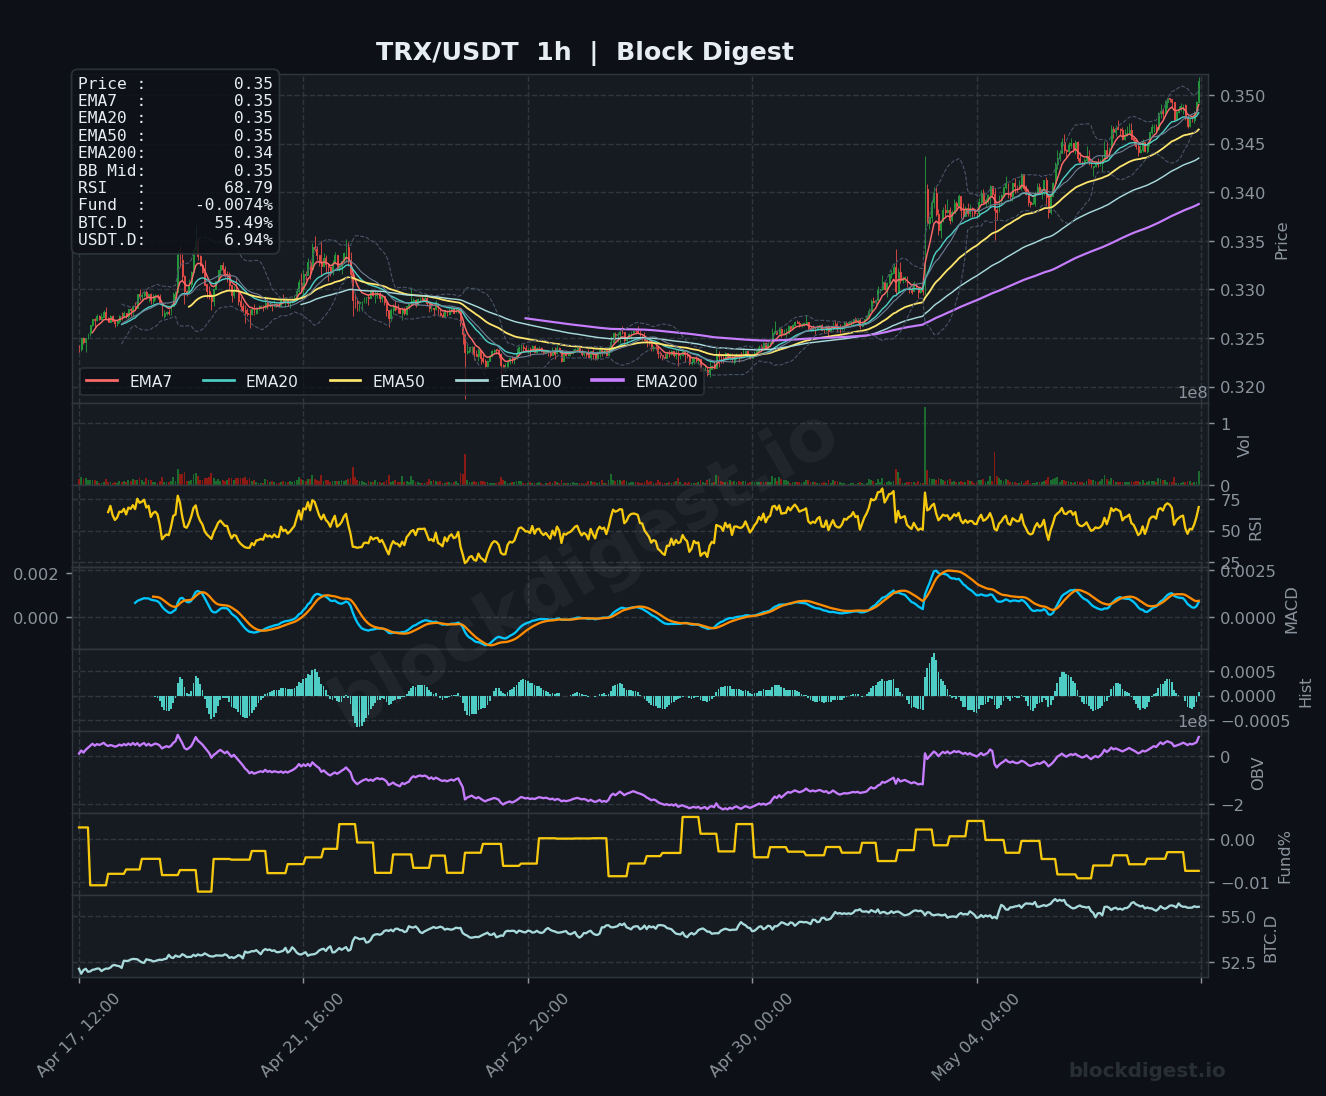Click the 0.325 price axis tick

(1241, 339)
